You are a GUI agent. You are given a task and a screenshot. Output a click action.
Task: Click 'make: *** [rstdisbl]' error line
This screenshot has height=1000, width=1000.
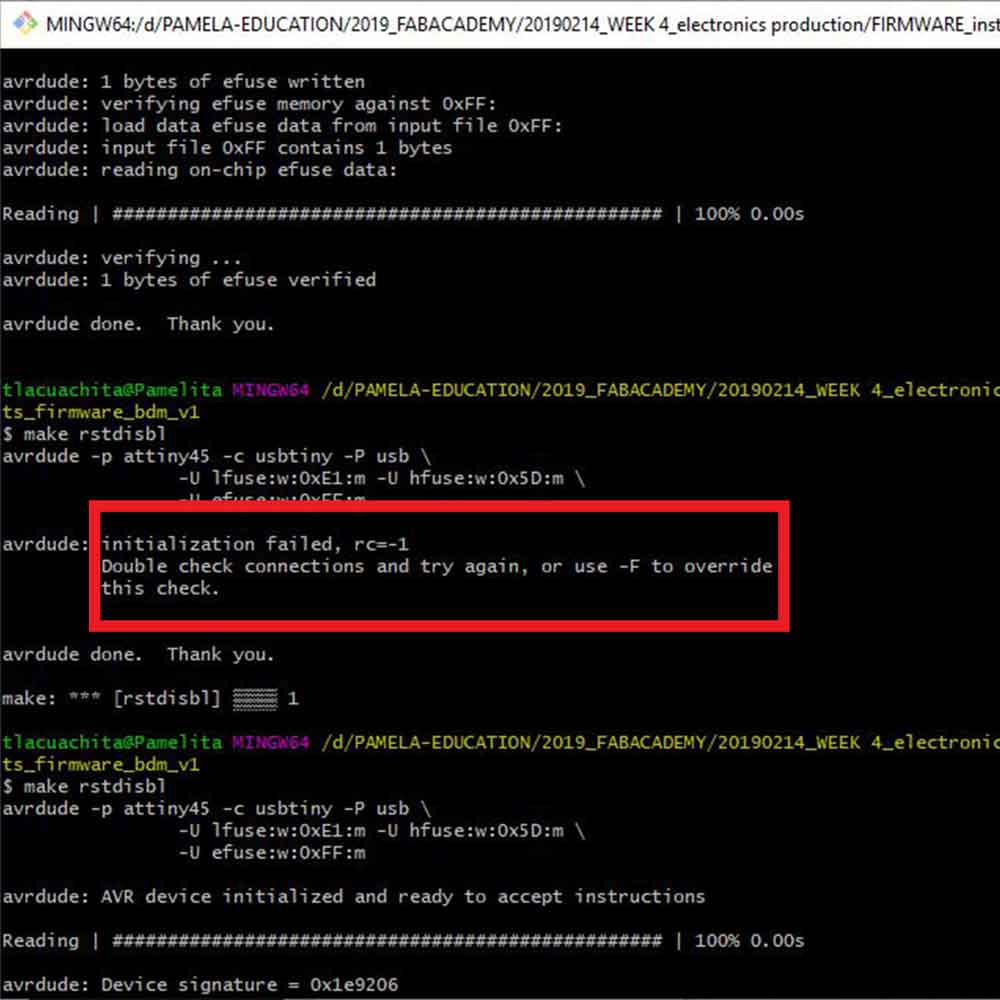click(151, 698)
